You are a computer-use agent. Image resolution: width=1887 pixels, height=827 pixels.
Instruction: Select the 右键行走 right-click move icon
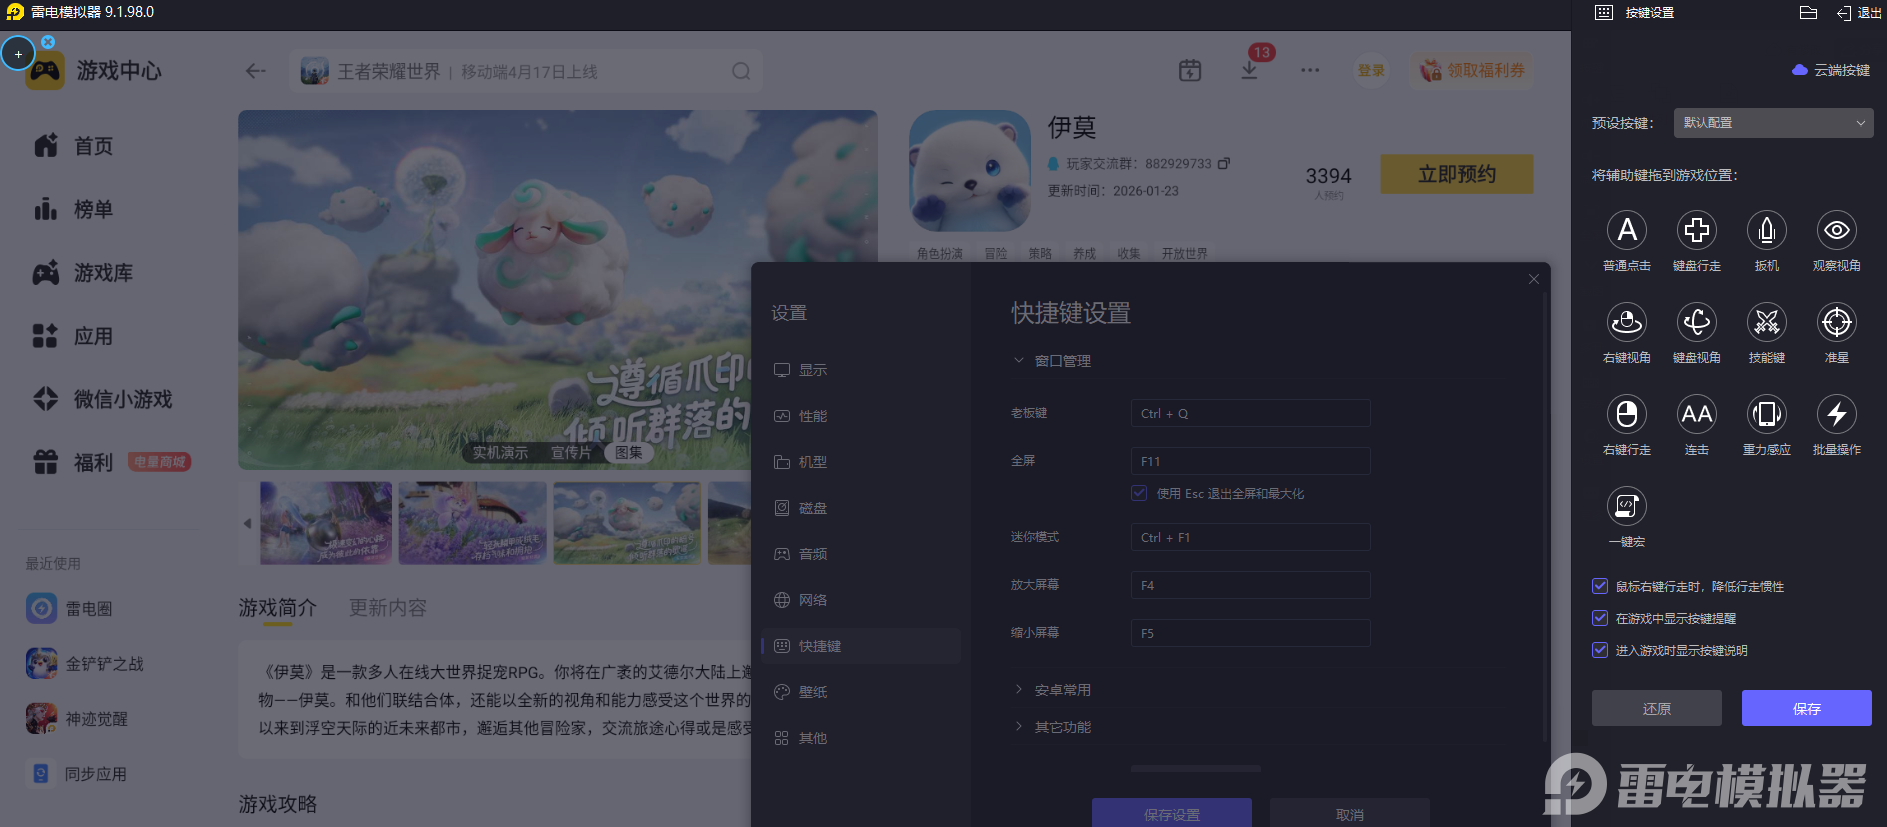pos(1627,414)
